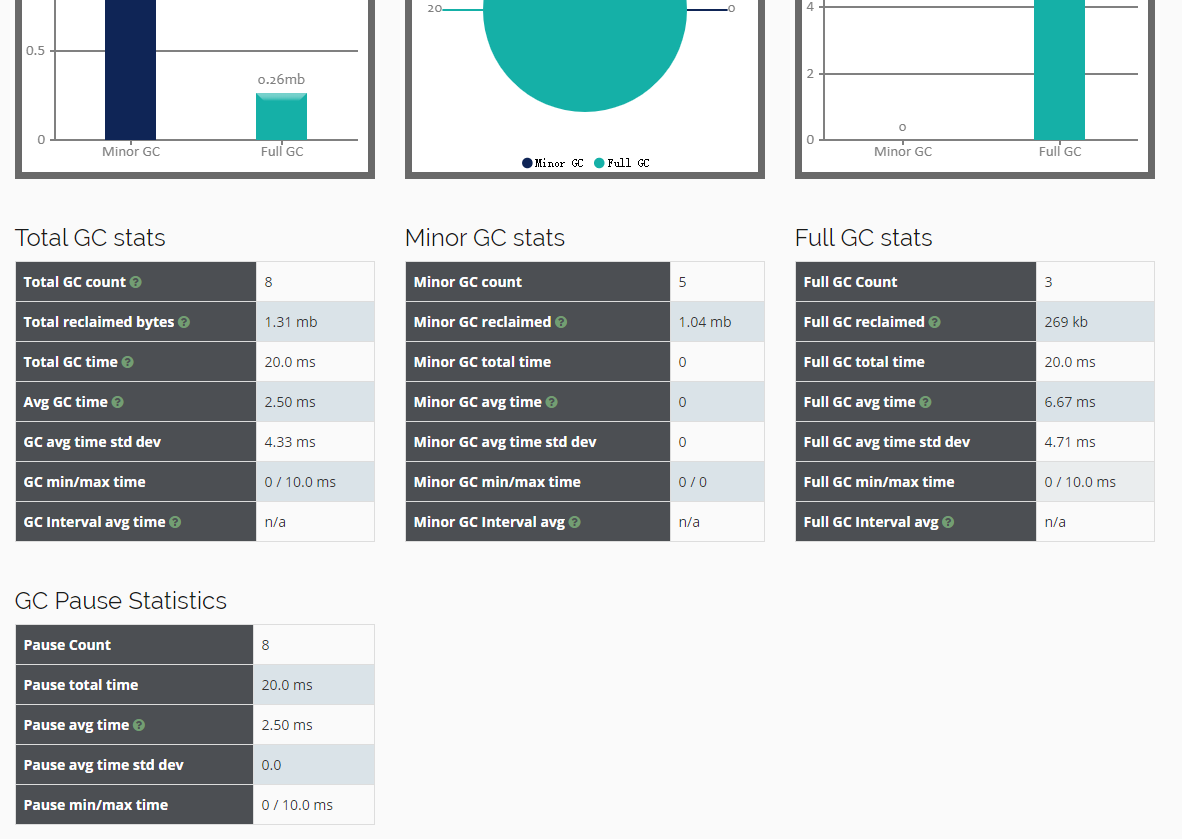Click help icon next to Minor GC Interval avg
1182x839 pixels.
[x=574, y=522]
